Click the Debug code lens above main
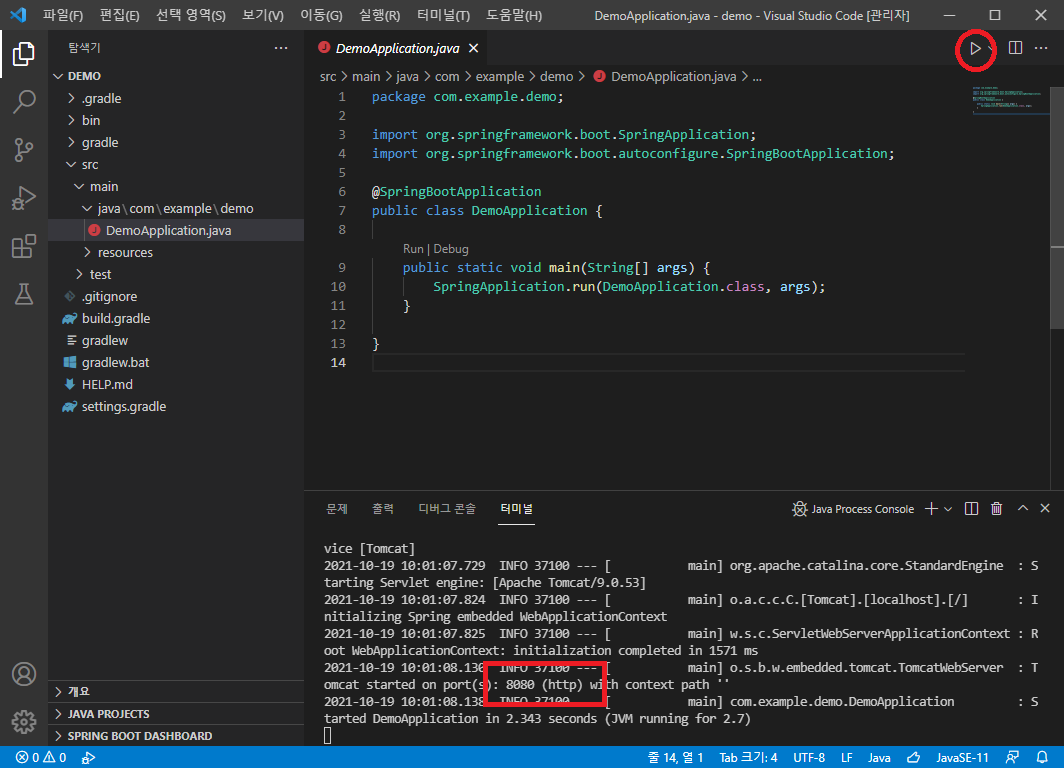The width and height of the screenshot is (1064, 768). 451,249
